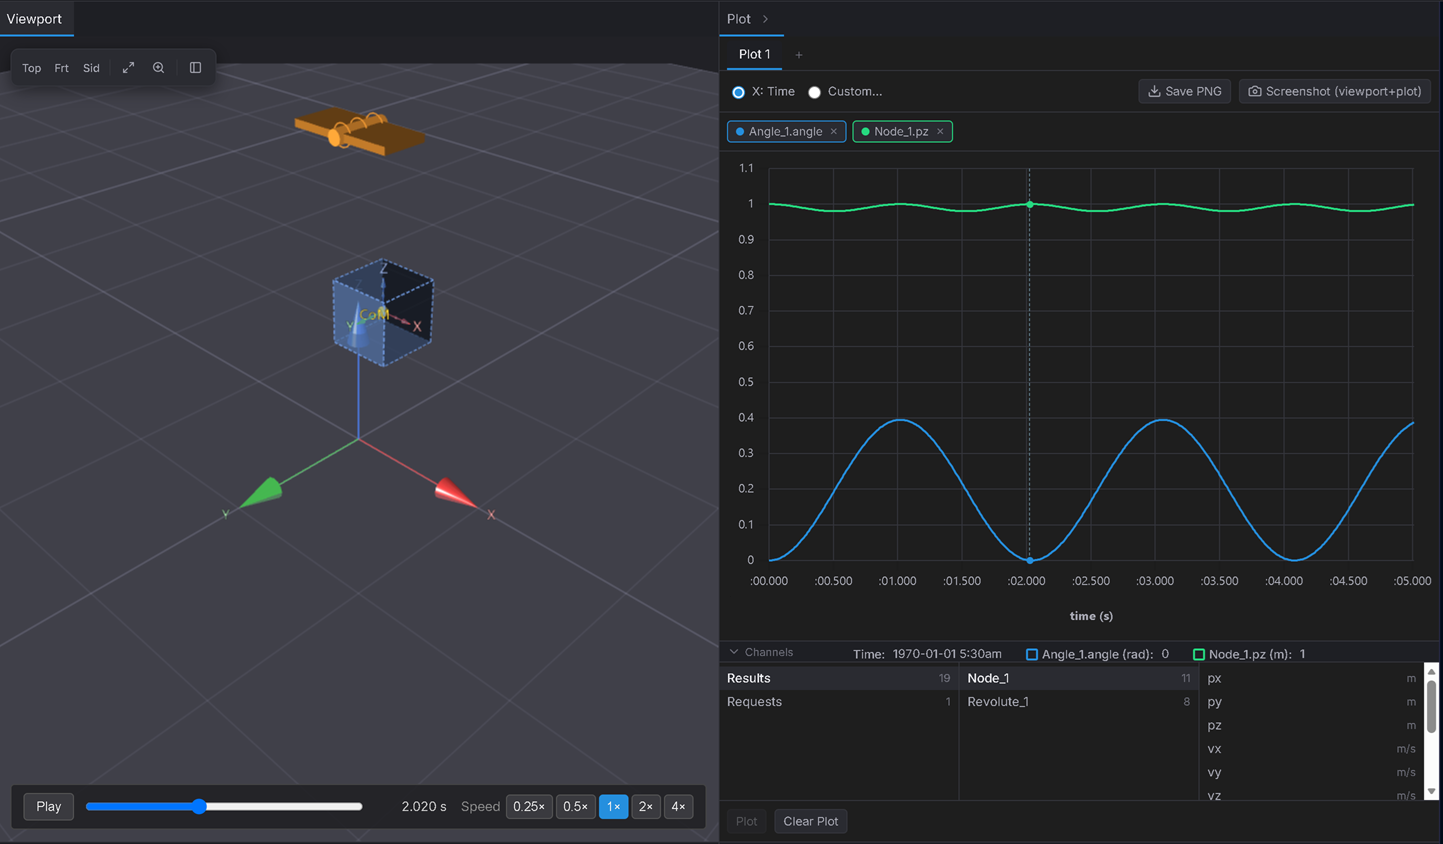Click the Angle_1.angle chip
The image size is (1443, 844).
(786, 132)
